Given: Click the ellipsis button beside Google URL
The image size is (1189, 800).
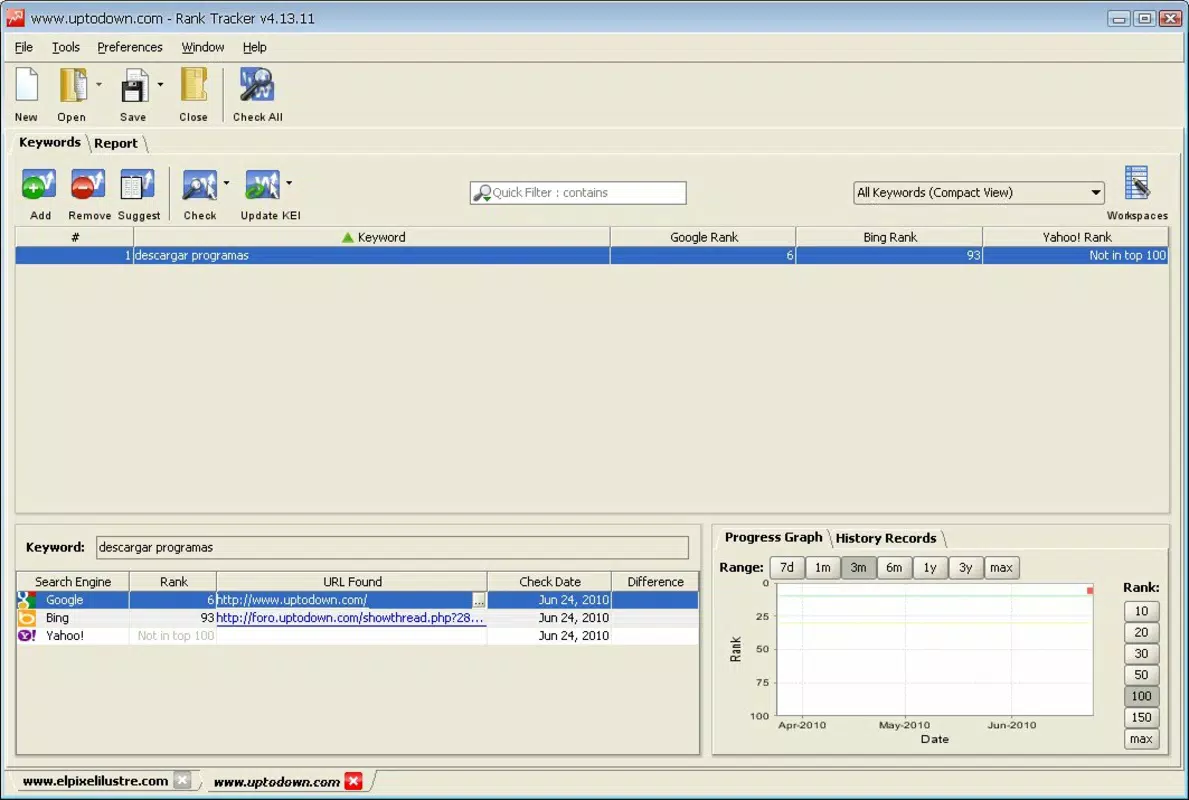Looking at the screenshot, I should tap(478, 601).
